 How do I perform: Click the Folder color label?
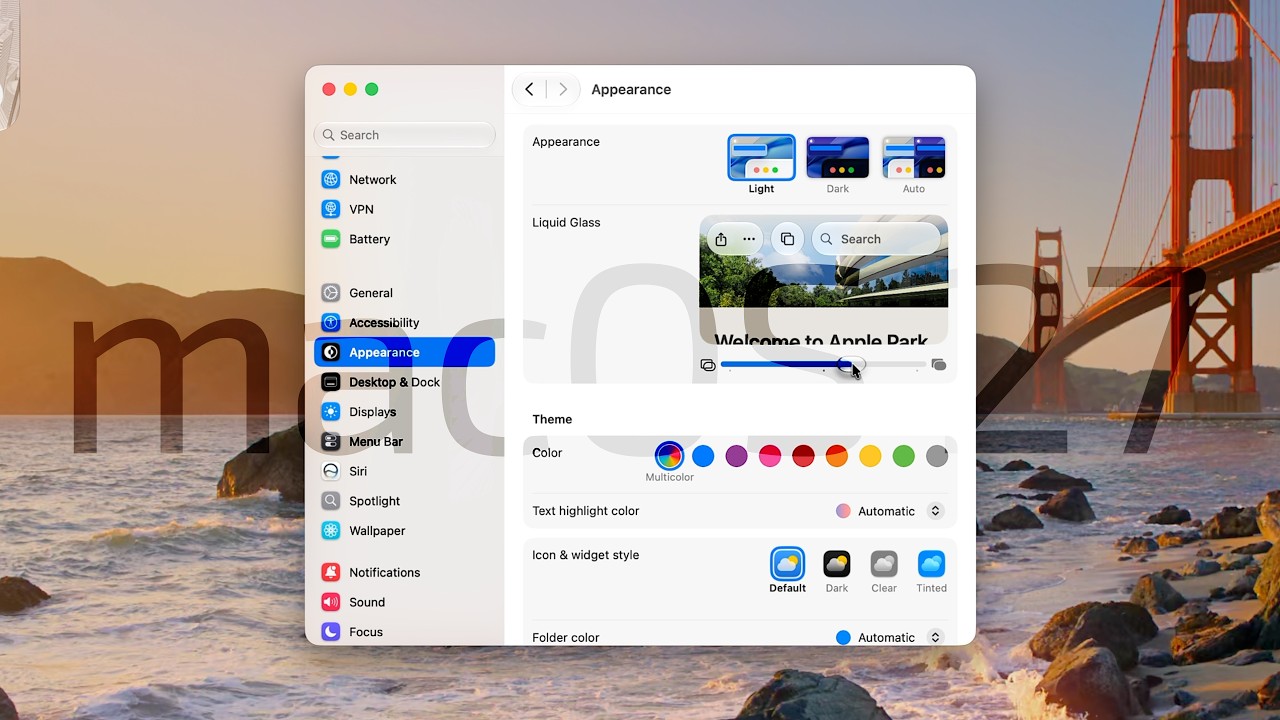[565, 637]
